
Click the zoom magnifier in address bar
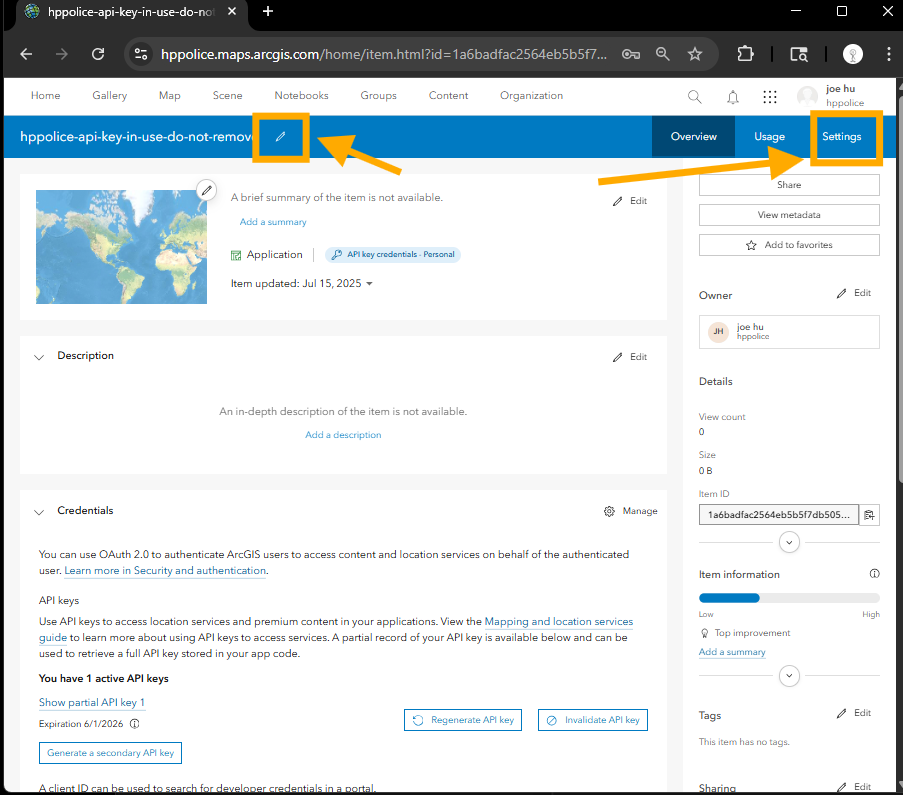pyautogui.click(x=663, y=54)
